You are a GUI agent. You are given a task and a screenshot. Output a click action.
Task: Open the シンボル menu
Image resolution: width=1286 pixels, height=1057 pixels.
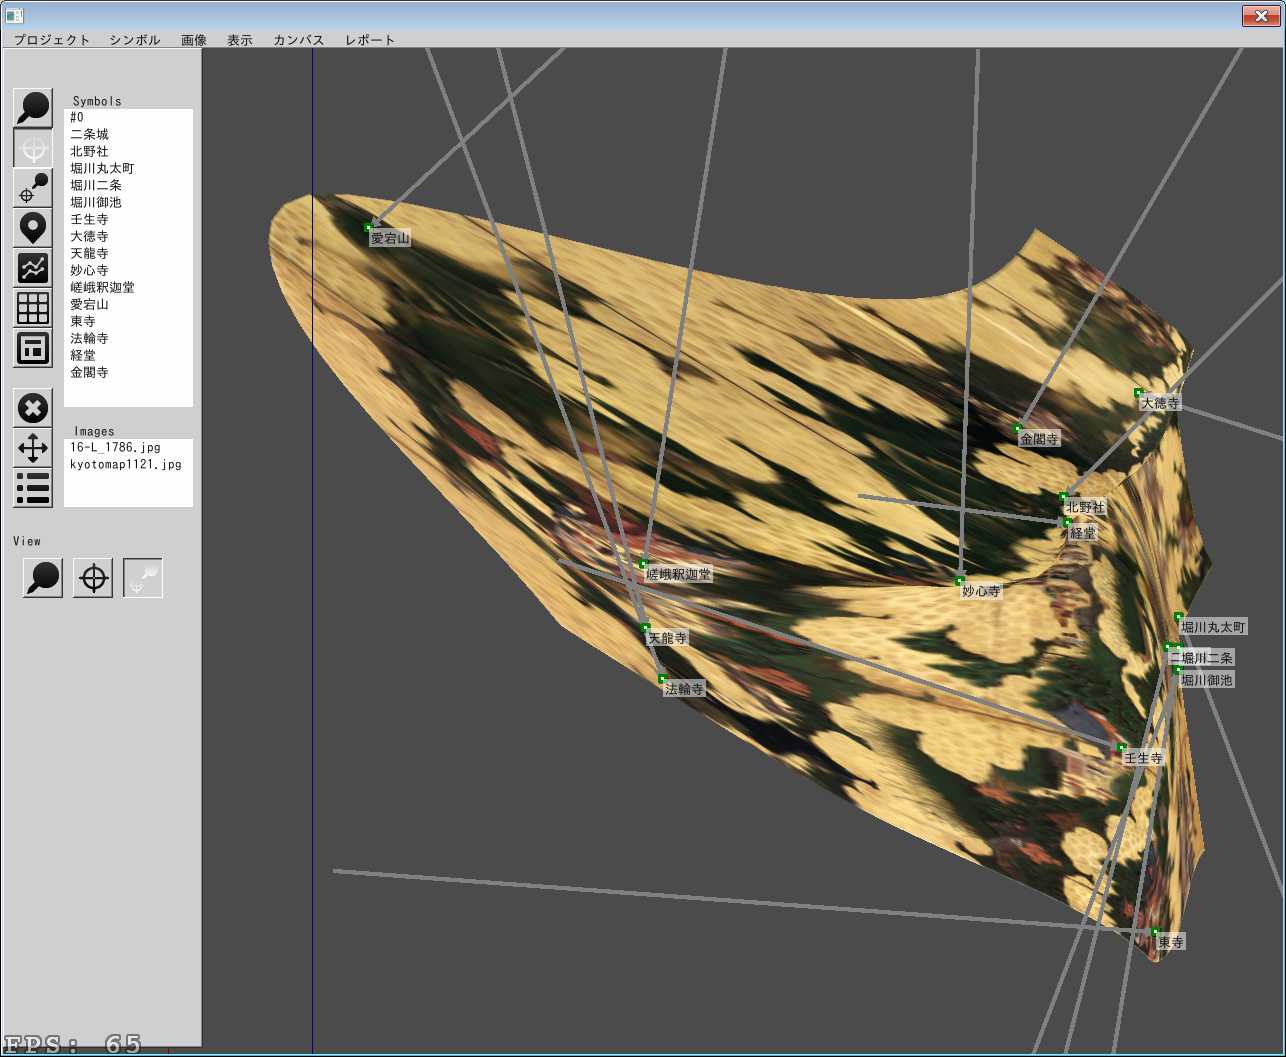(135, 40)
